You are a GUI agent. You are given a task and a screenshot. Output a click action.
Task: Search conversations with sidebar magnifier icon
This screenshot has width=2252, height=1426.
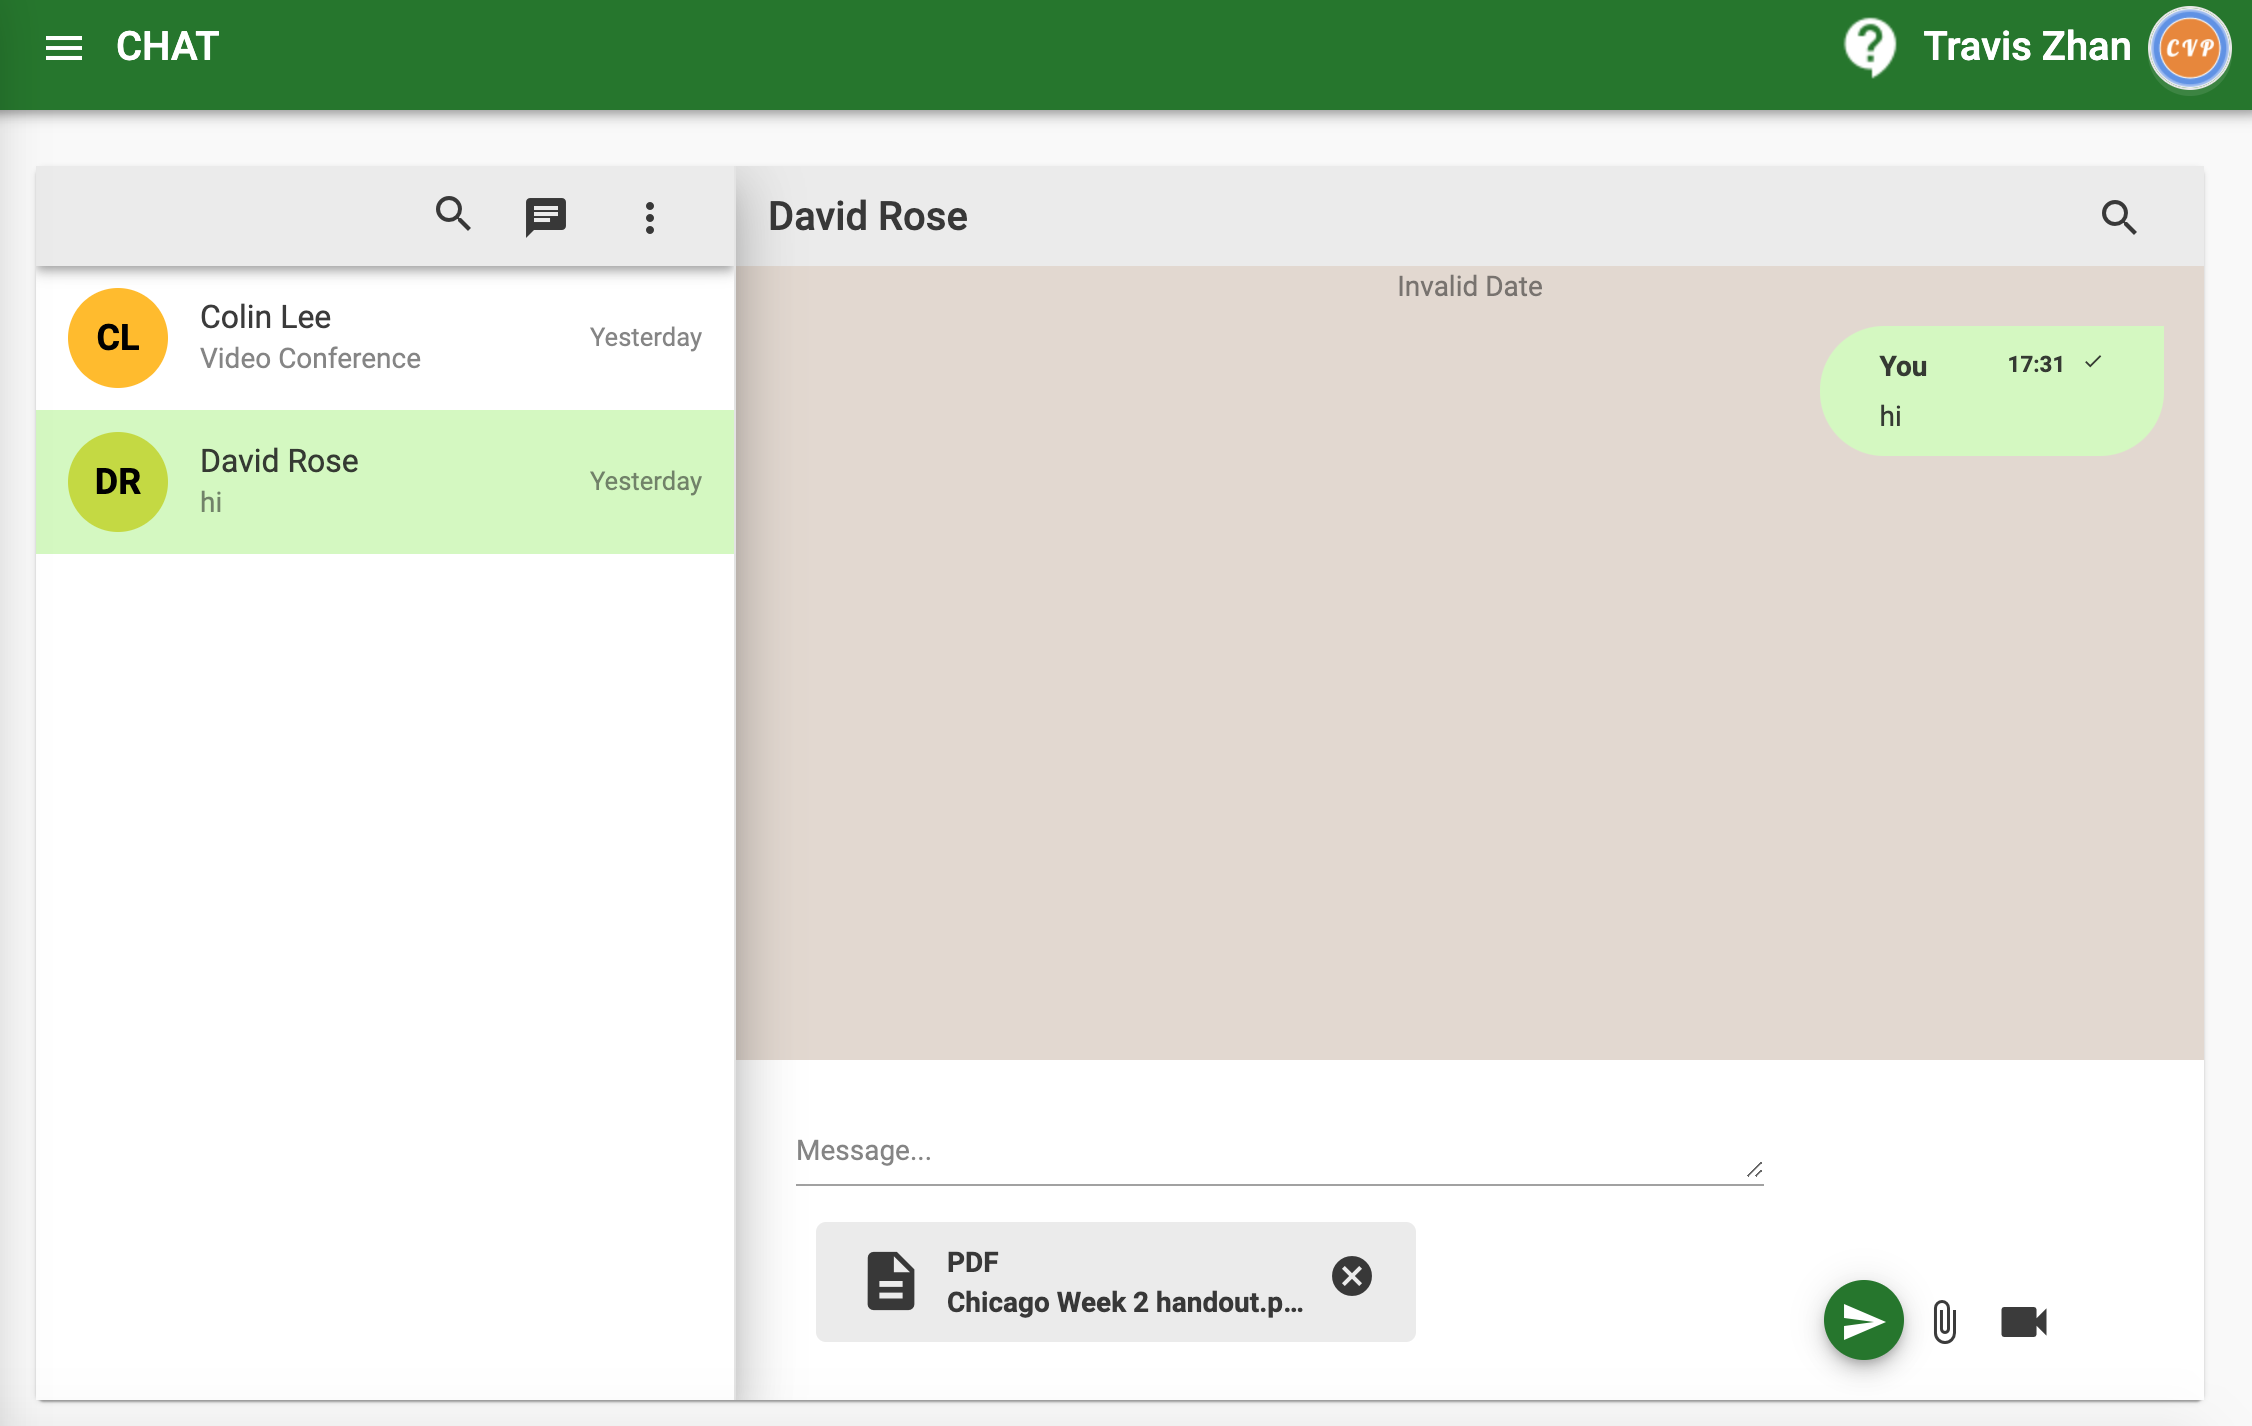pyautogui.click(x=453, y=214)
